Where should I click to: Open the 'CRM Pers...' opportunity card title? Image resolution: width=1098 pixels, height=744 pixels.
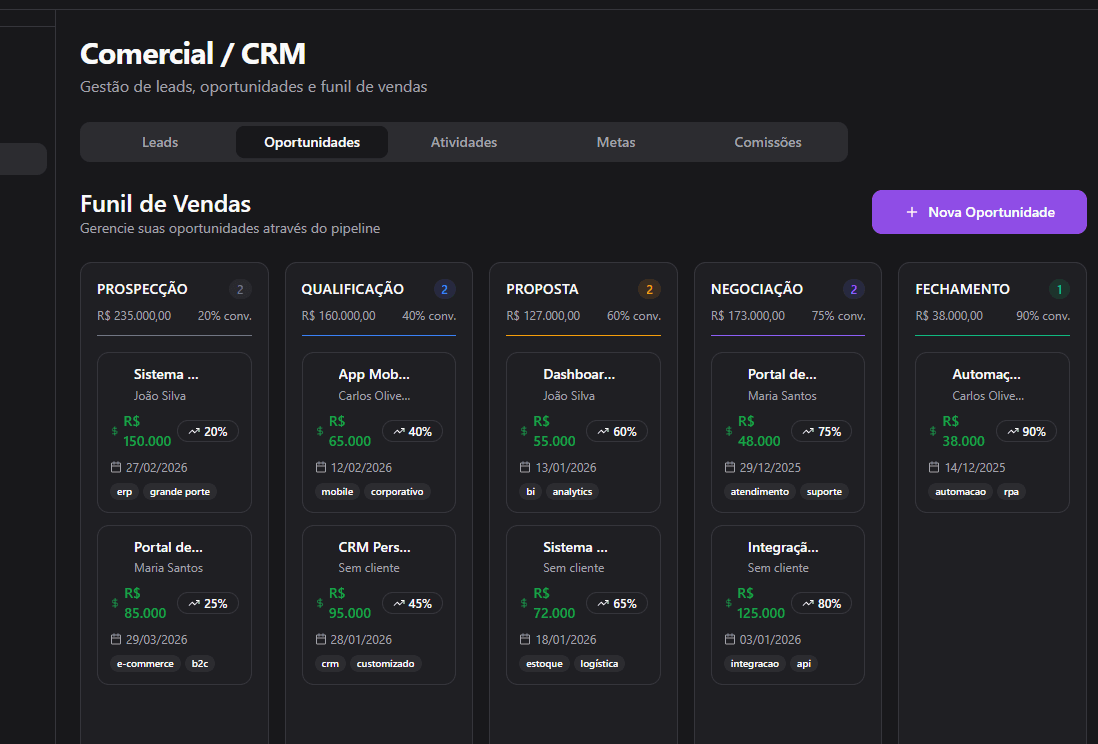pyautogui.click(x=375, y=547)
